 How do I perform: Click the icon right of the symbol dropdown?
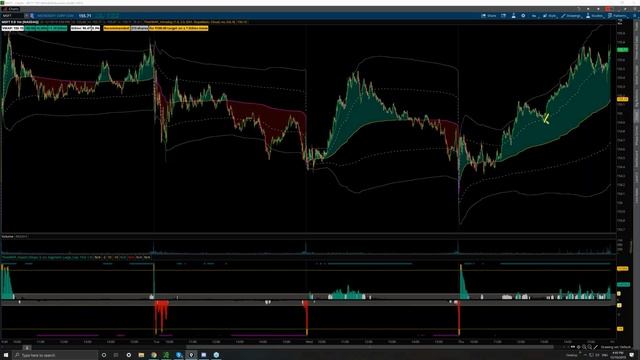click(x=32, y=16)
